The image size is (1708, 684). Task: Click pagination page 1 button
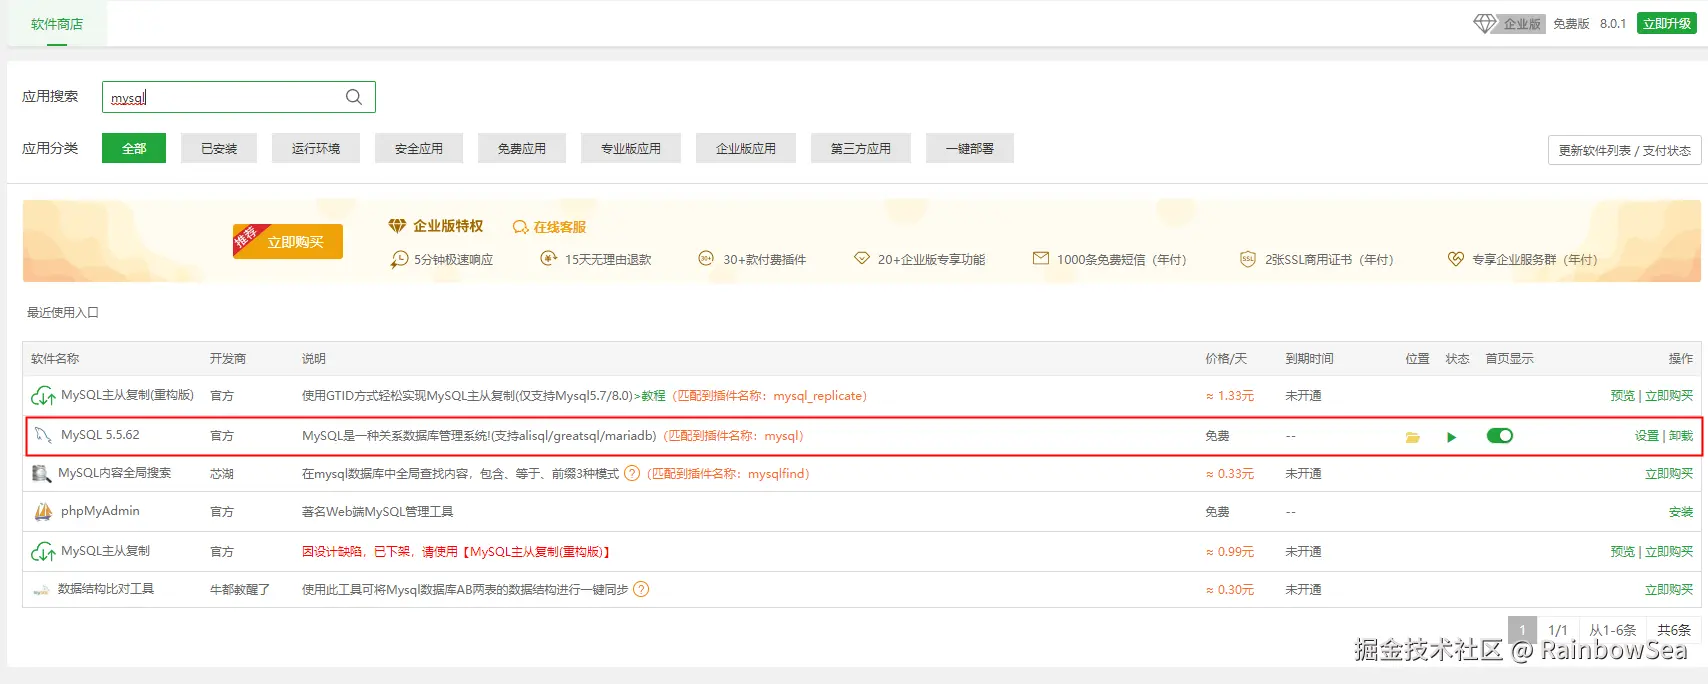[1522, 630]
